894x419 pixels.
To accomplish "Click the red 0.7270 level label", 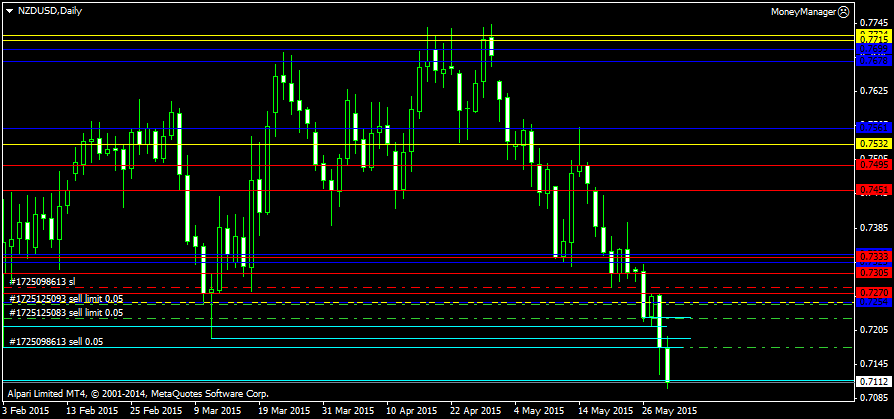I will [872, 294].
